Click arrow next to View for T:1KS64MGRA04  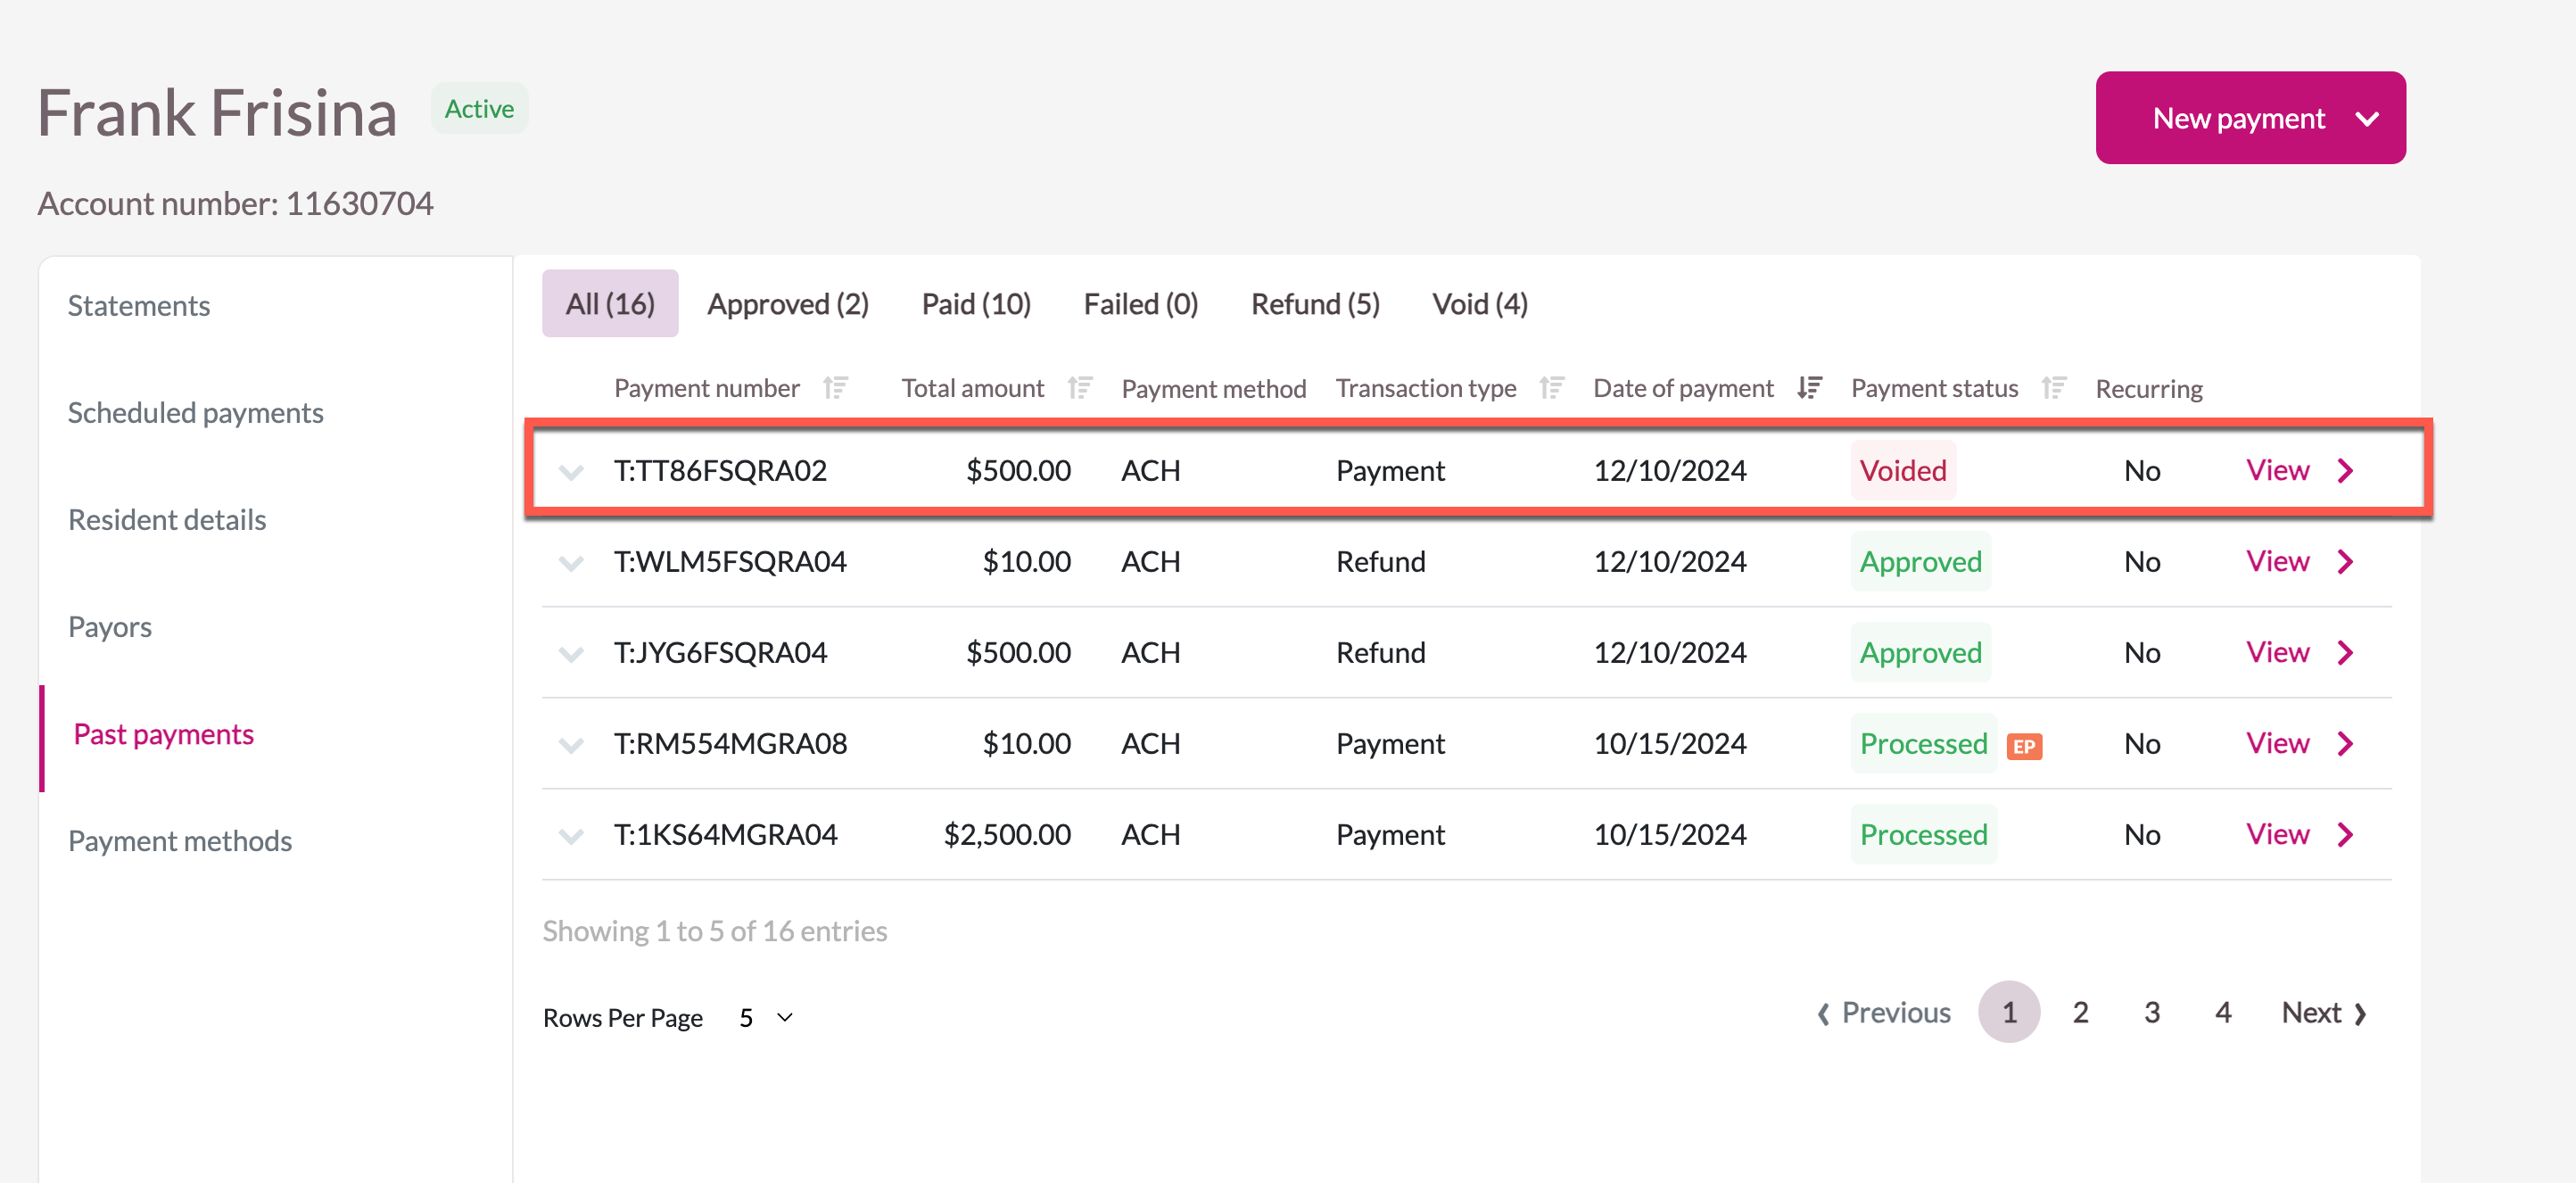click(2345, 835)
